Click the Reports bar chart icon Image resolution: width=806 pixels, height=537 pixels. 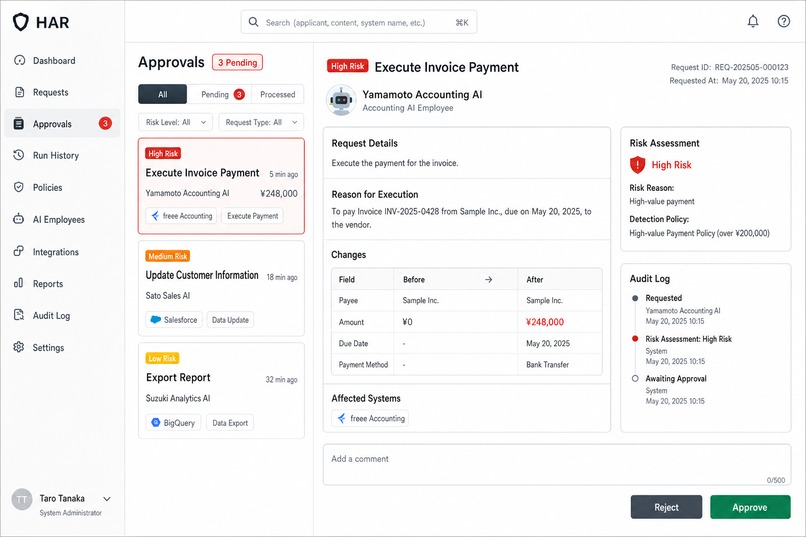point(19,283)
